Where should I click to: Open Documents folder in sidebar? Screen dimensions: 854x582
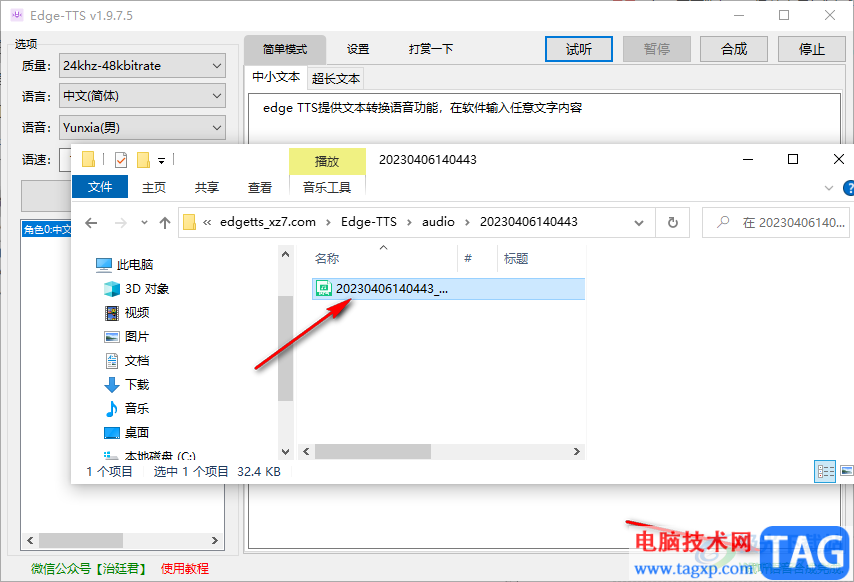click(x=127, y=360)
